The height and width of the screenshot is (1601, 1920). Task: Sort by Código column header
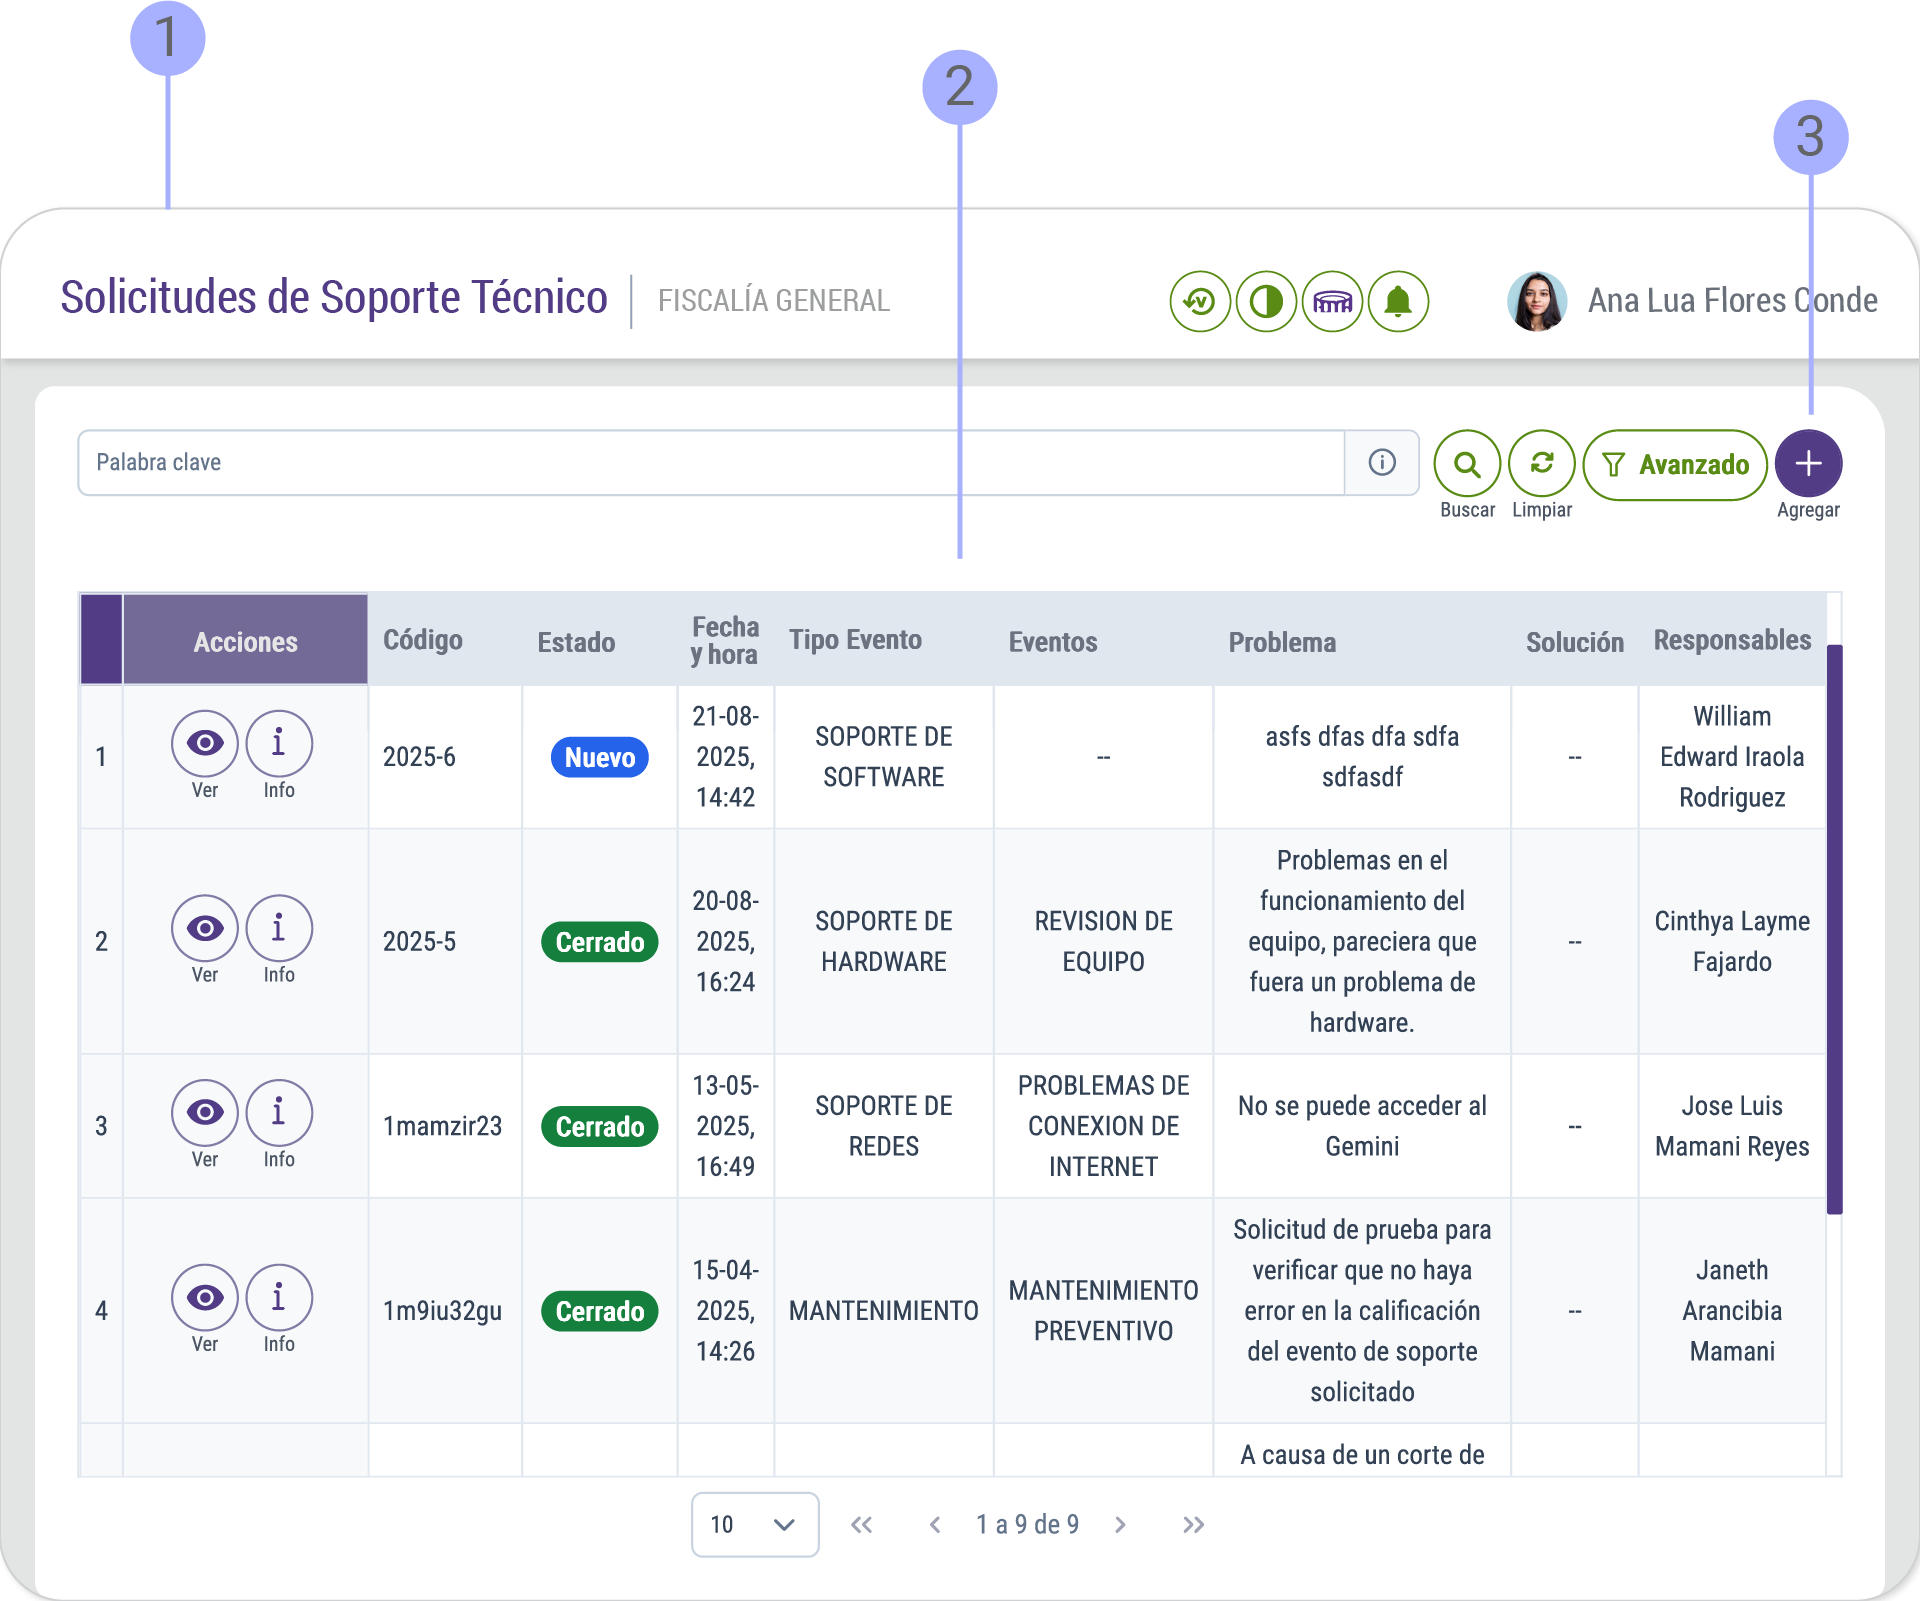[x=422, y=640]
